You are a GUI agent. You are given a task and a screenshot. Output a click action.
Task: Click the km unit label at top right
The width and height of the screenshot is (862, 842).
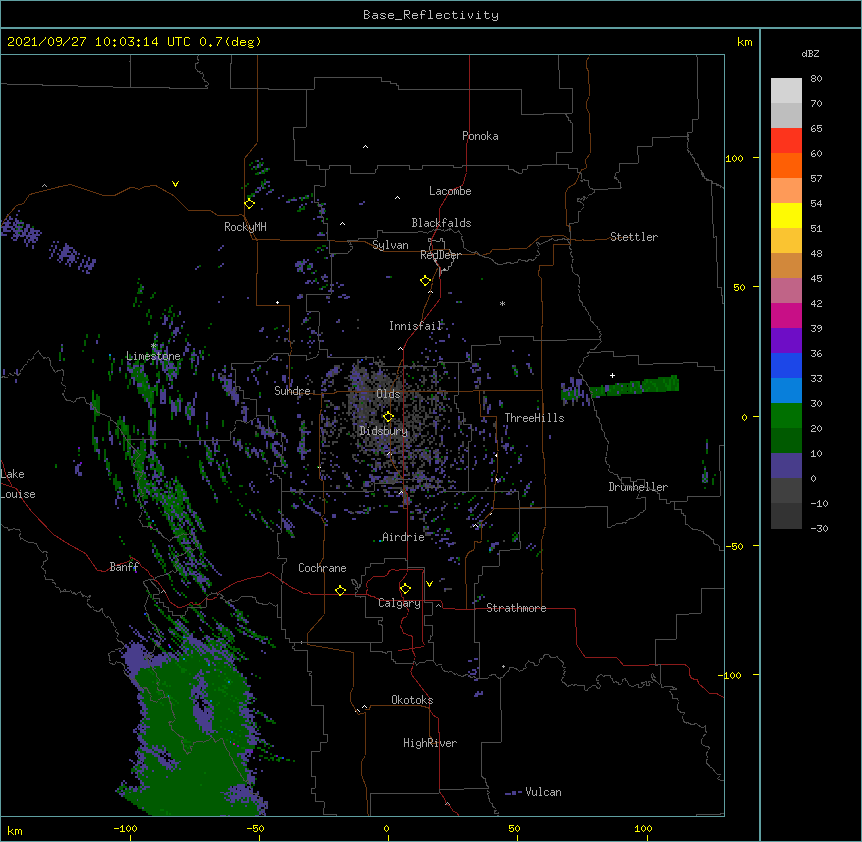click(x=744, y=42)
